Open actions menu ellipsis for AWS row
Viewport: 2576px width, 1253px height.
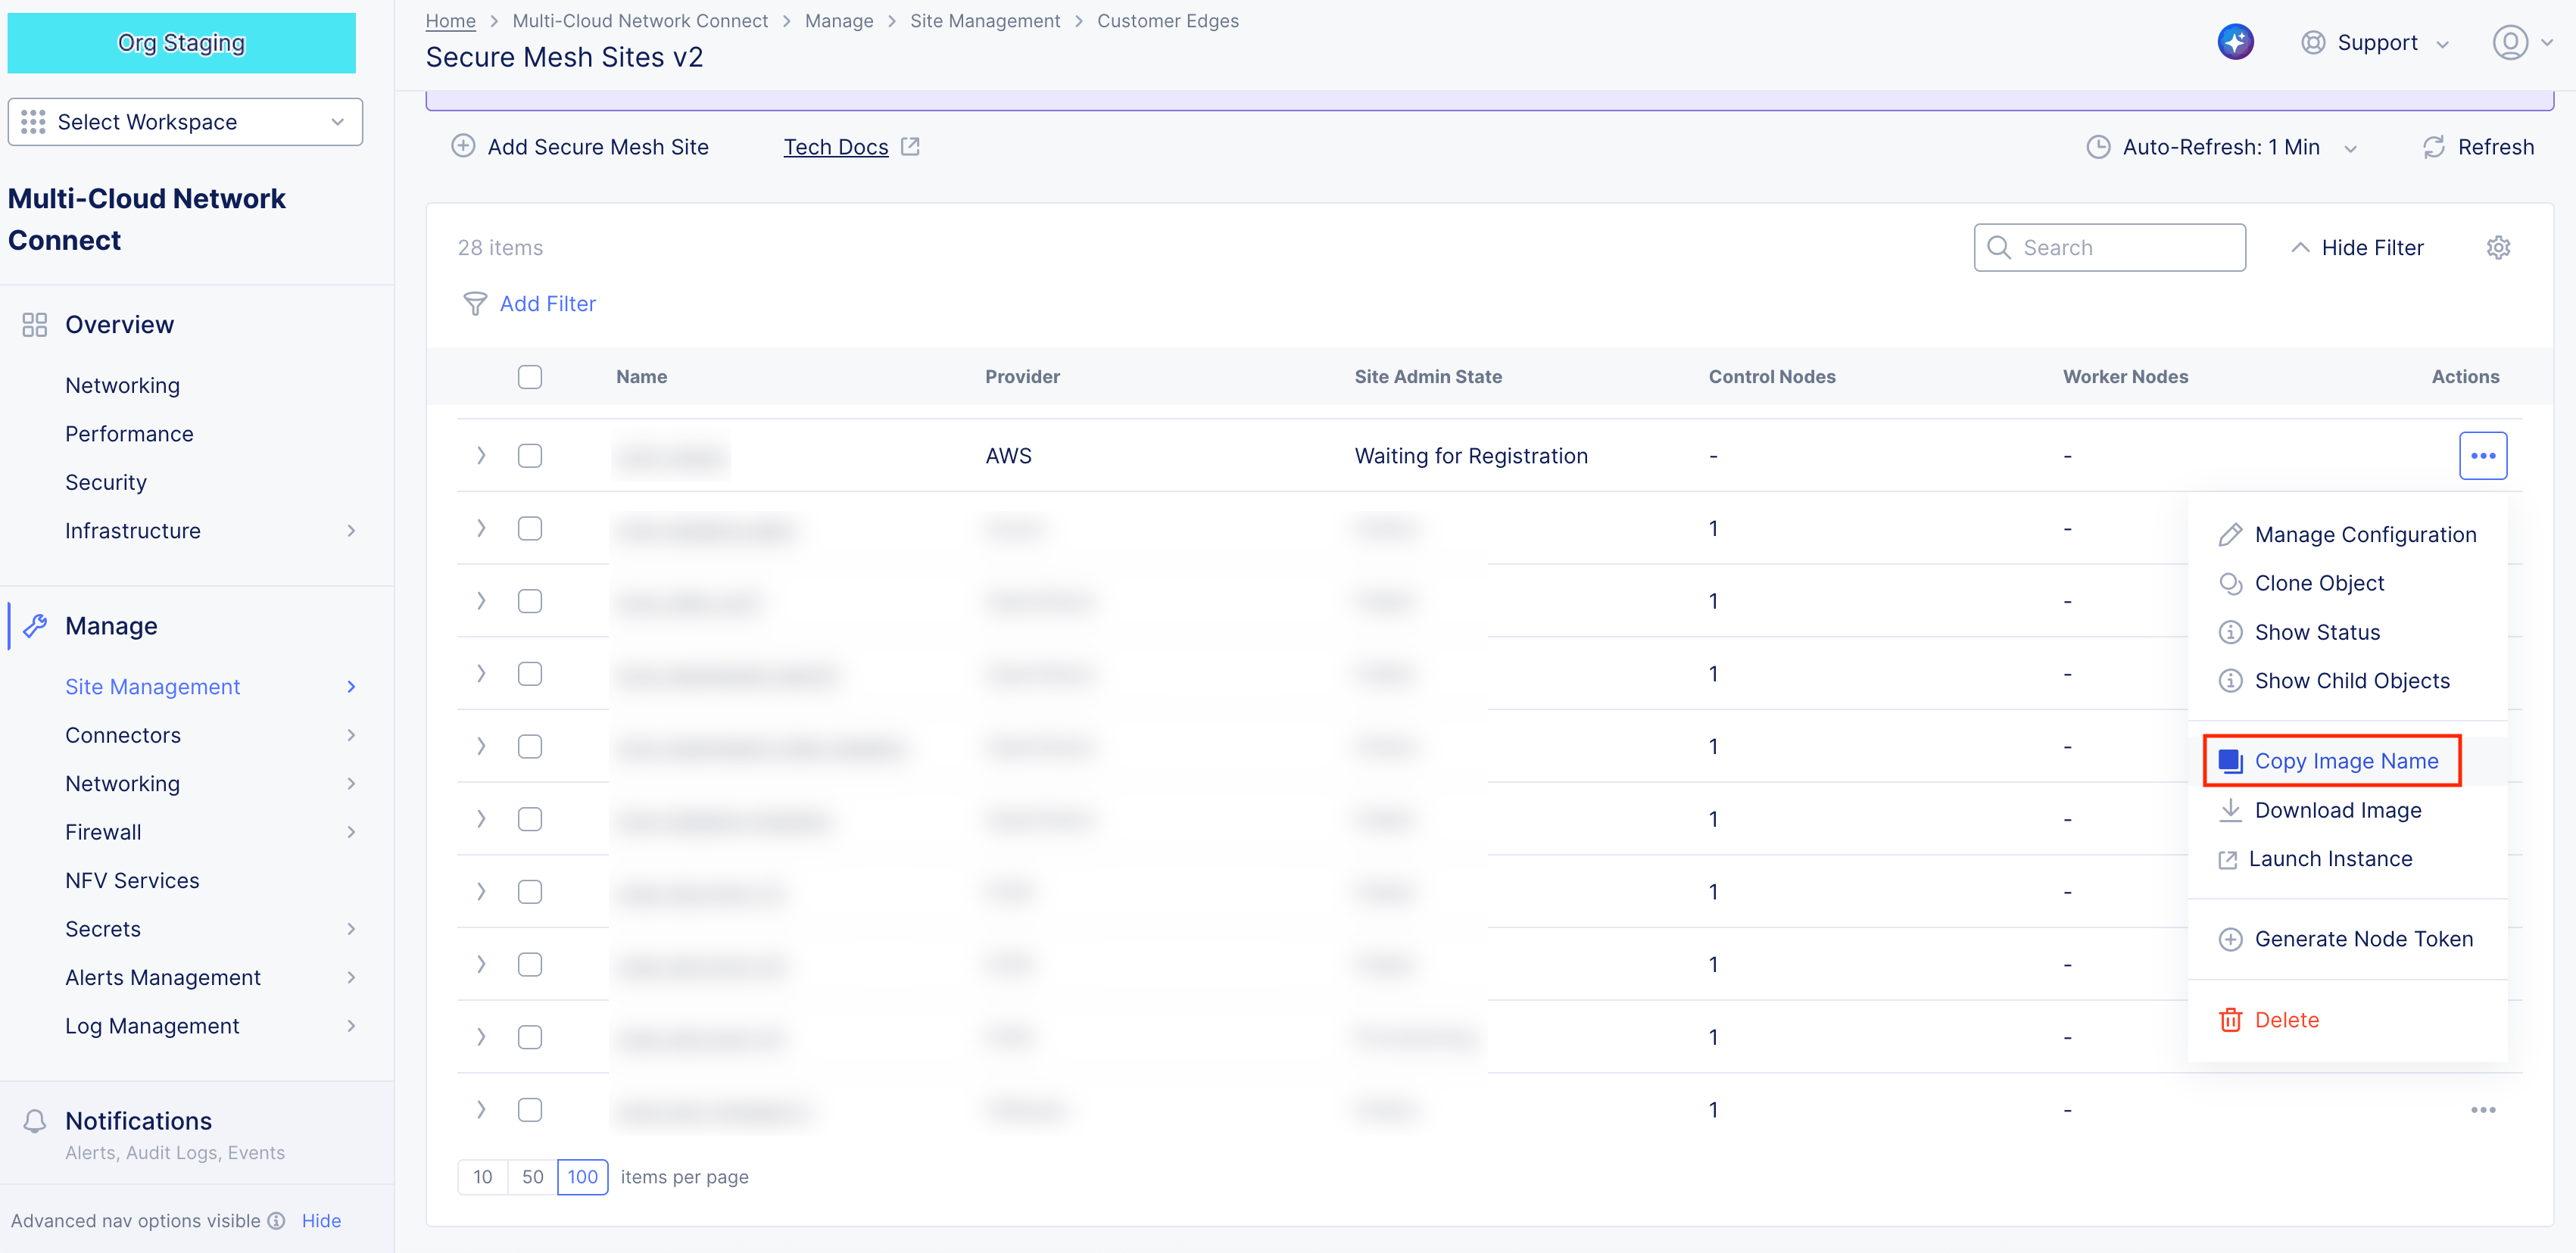(2482, 456)
